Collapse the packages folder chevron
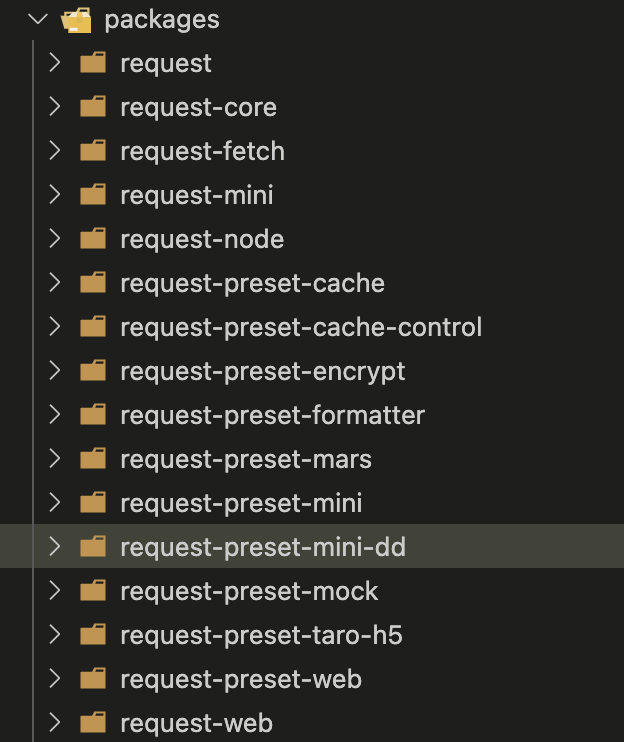This screenshot has height=742, width=624. point(37,19)
